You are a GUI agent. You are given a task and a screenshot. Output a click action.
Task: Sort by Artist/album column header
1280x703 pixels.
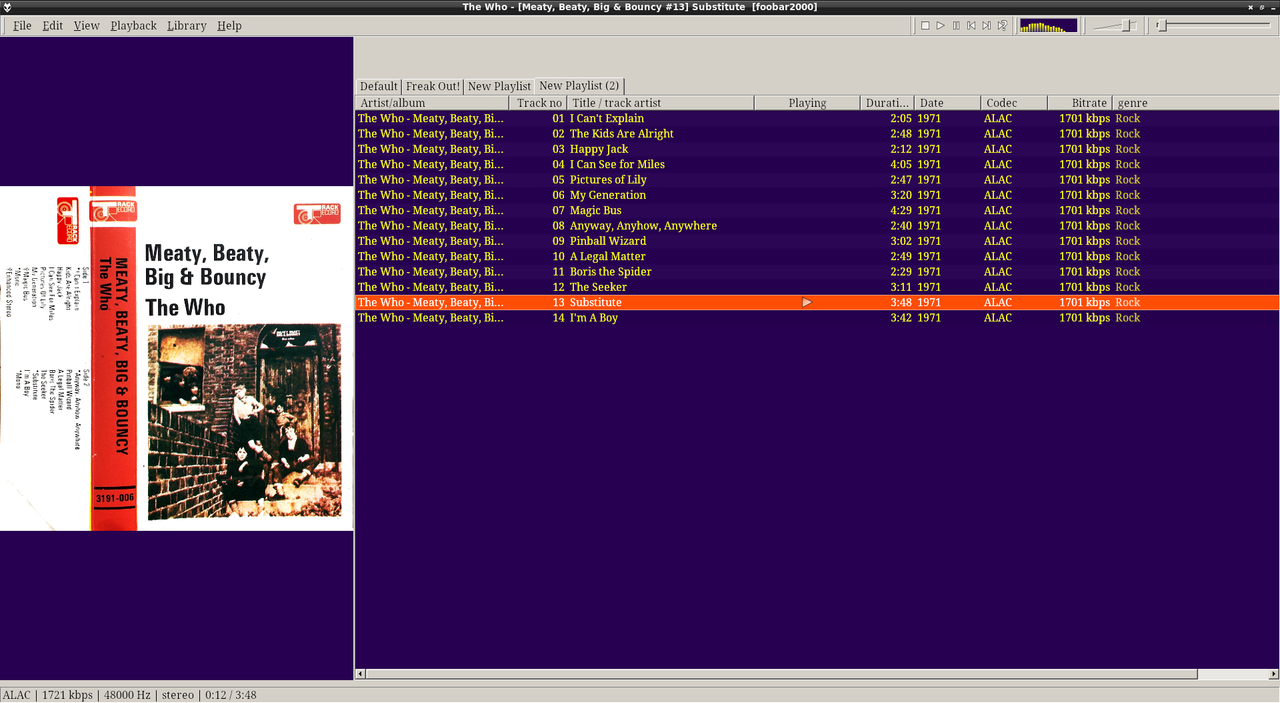tap(432, 103)
